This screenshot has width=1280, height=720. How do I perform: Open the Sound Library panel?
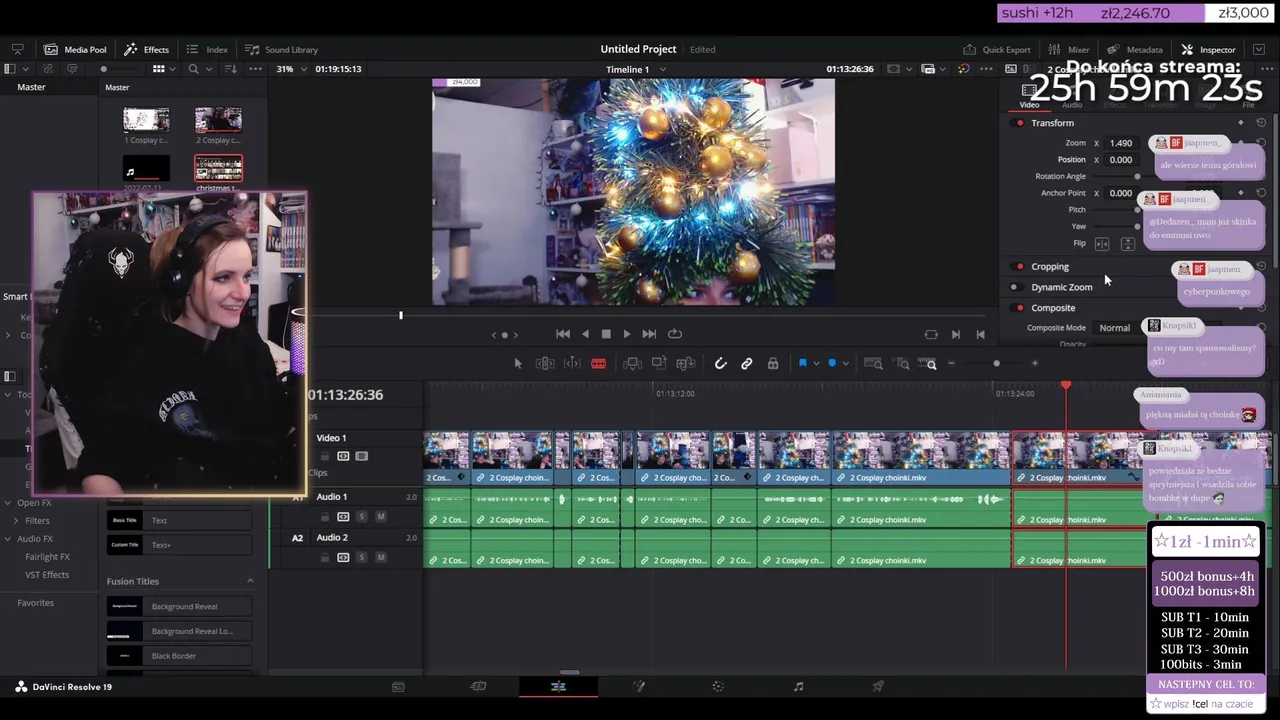point(282,49)
